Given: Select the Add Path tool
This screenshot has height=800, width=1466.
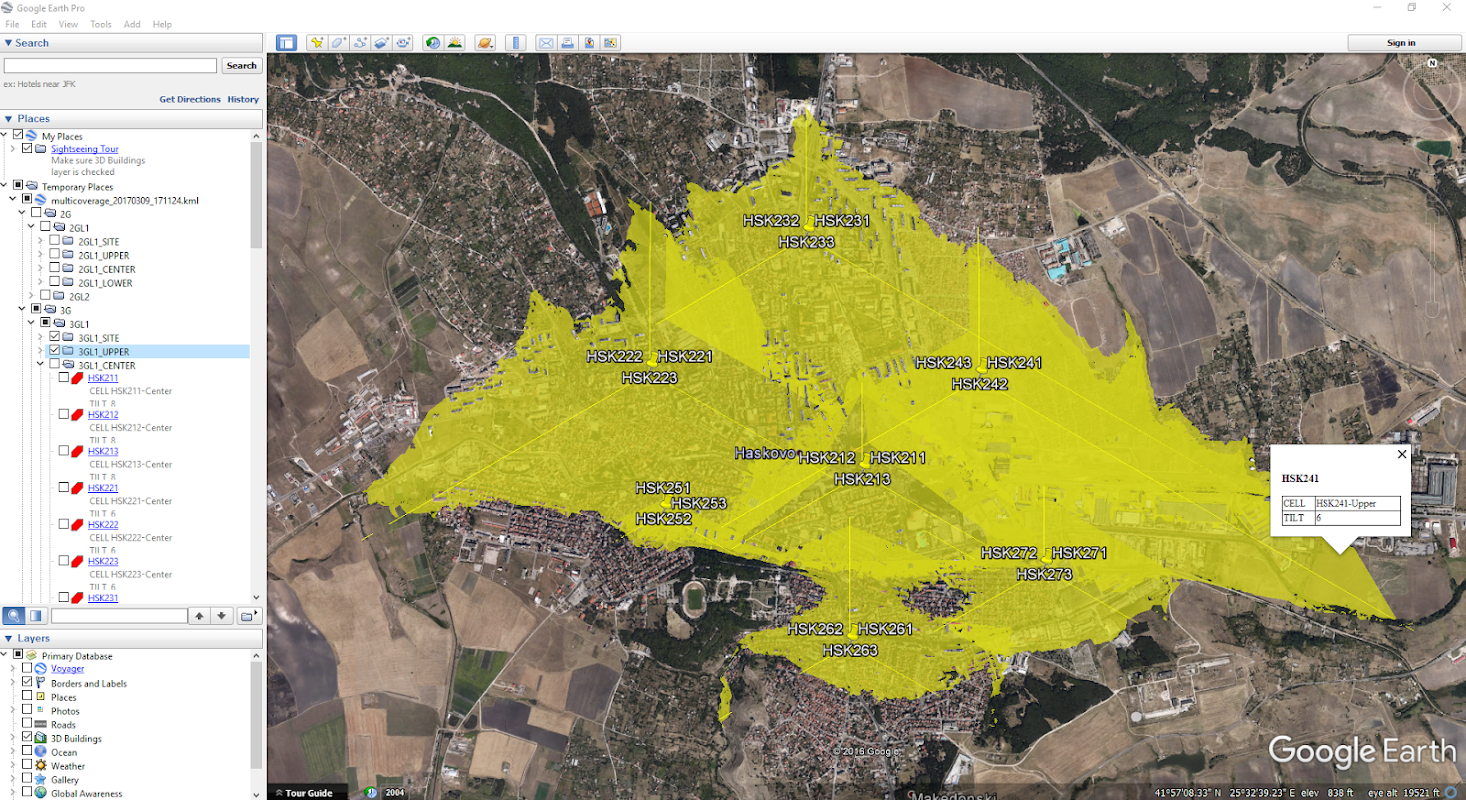Looking at the screenshot, I should pos(360,43).
